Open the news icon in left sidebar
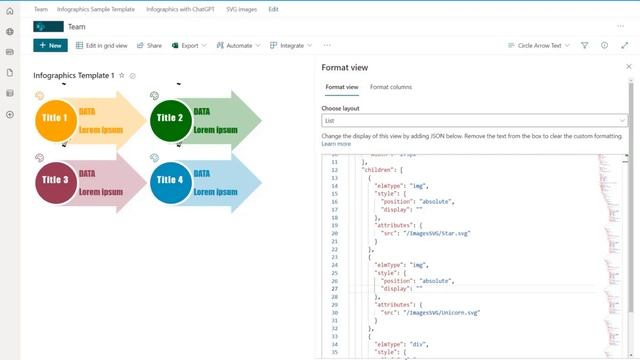Image resolution: width=640 pixels, height=360 pixels. 10,52
